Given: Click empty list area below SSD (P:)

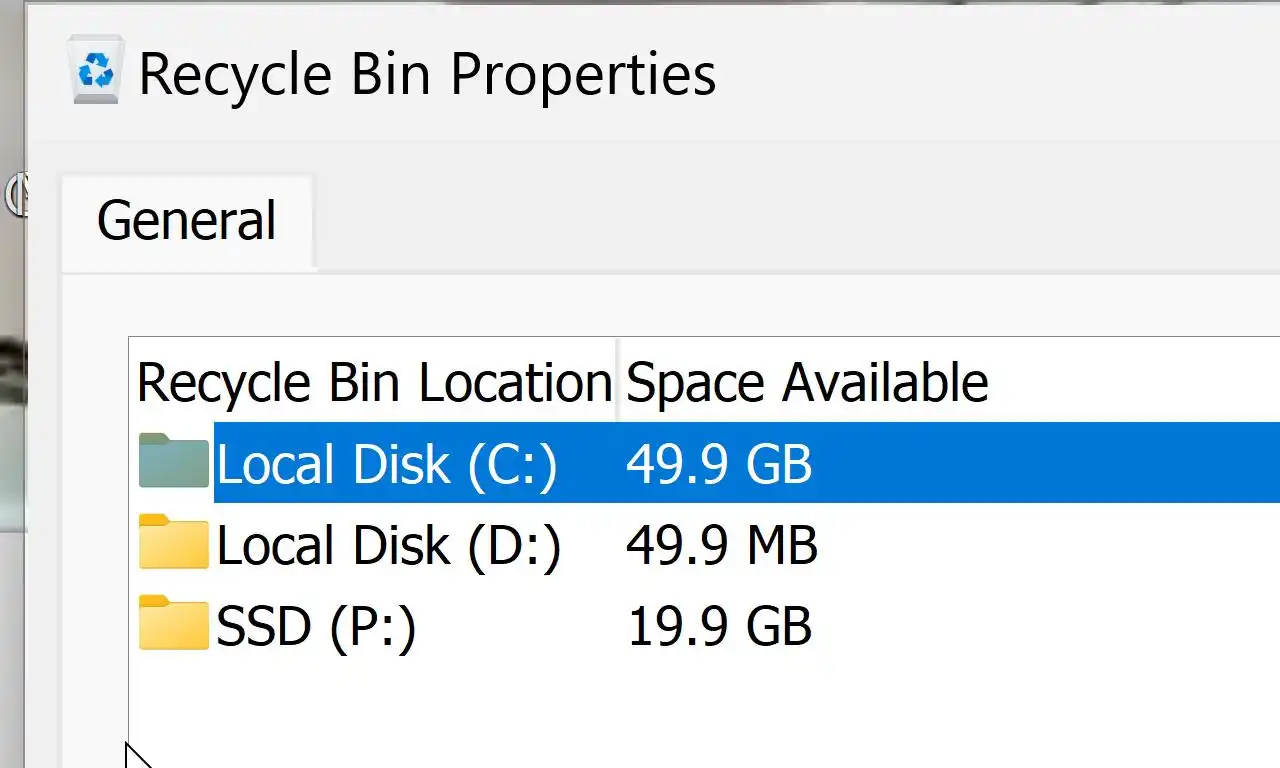Looking at the screenshot, I should tap(600, 710).
